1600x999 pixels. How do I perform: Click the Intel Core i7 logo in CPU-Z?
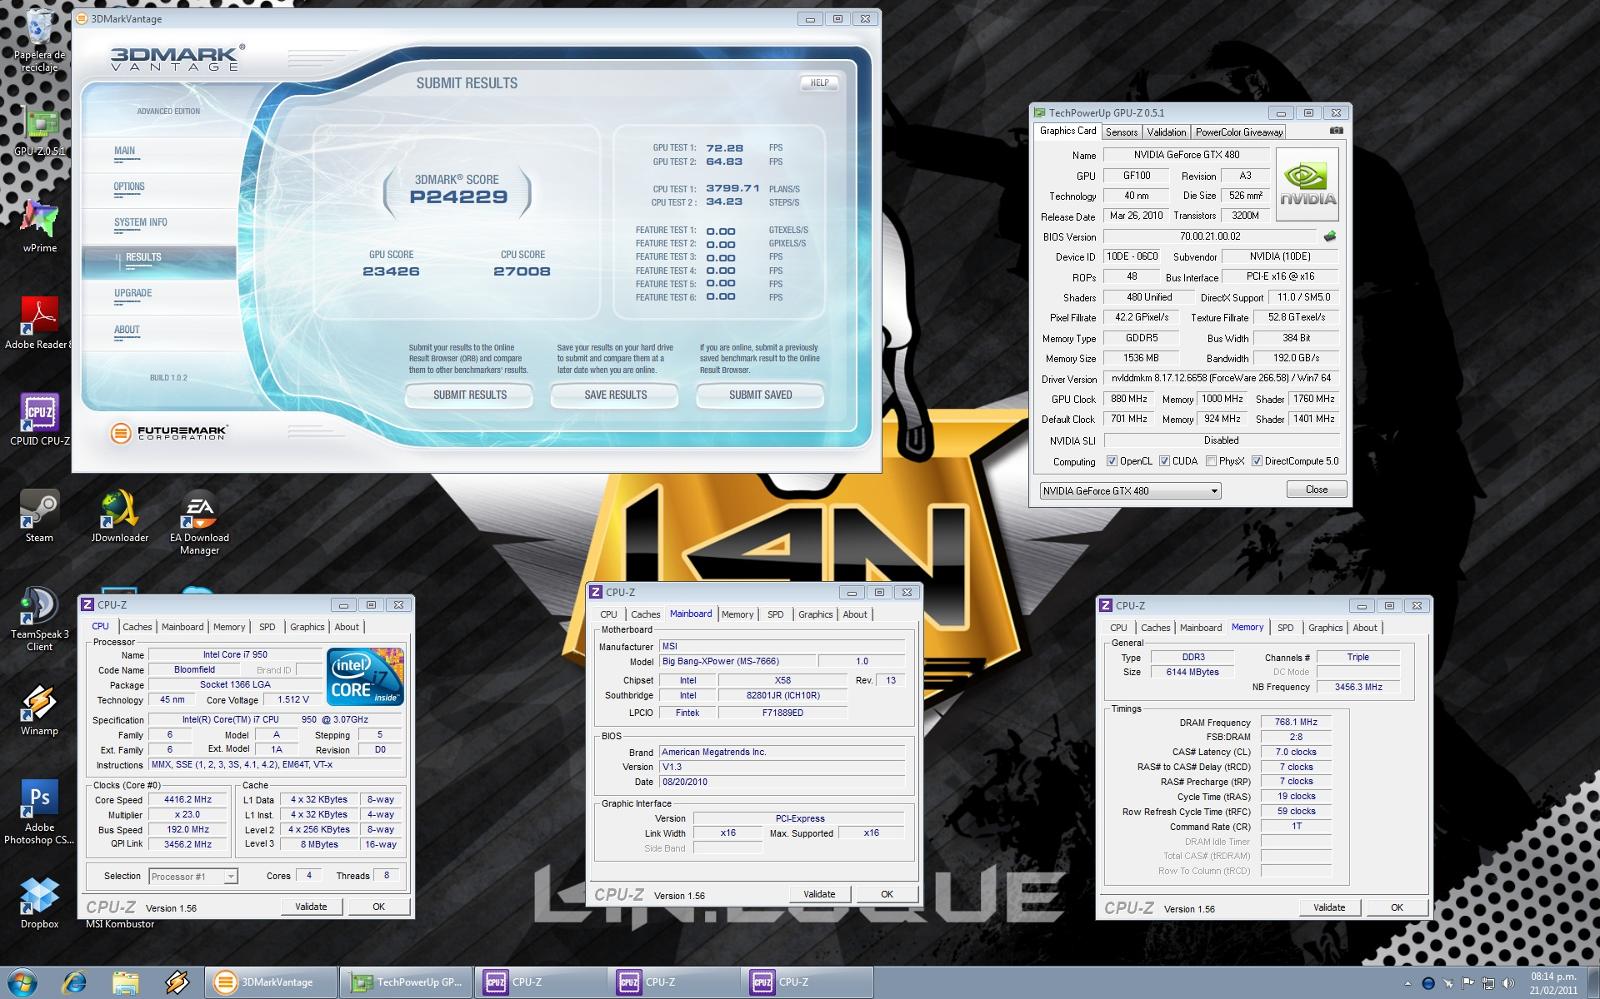tap(365, 676)
